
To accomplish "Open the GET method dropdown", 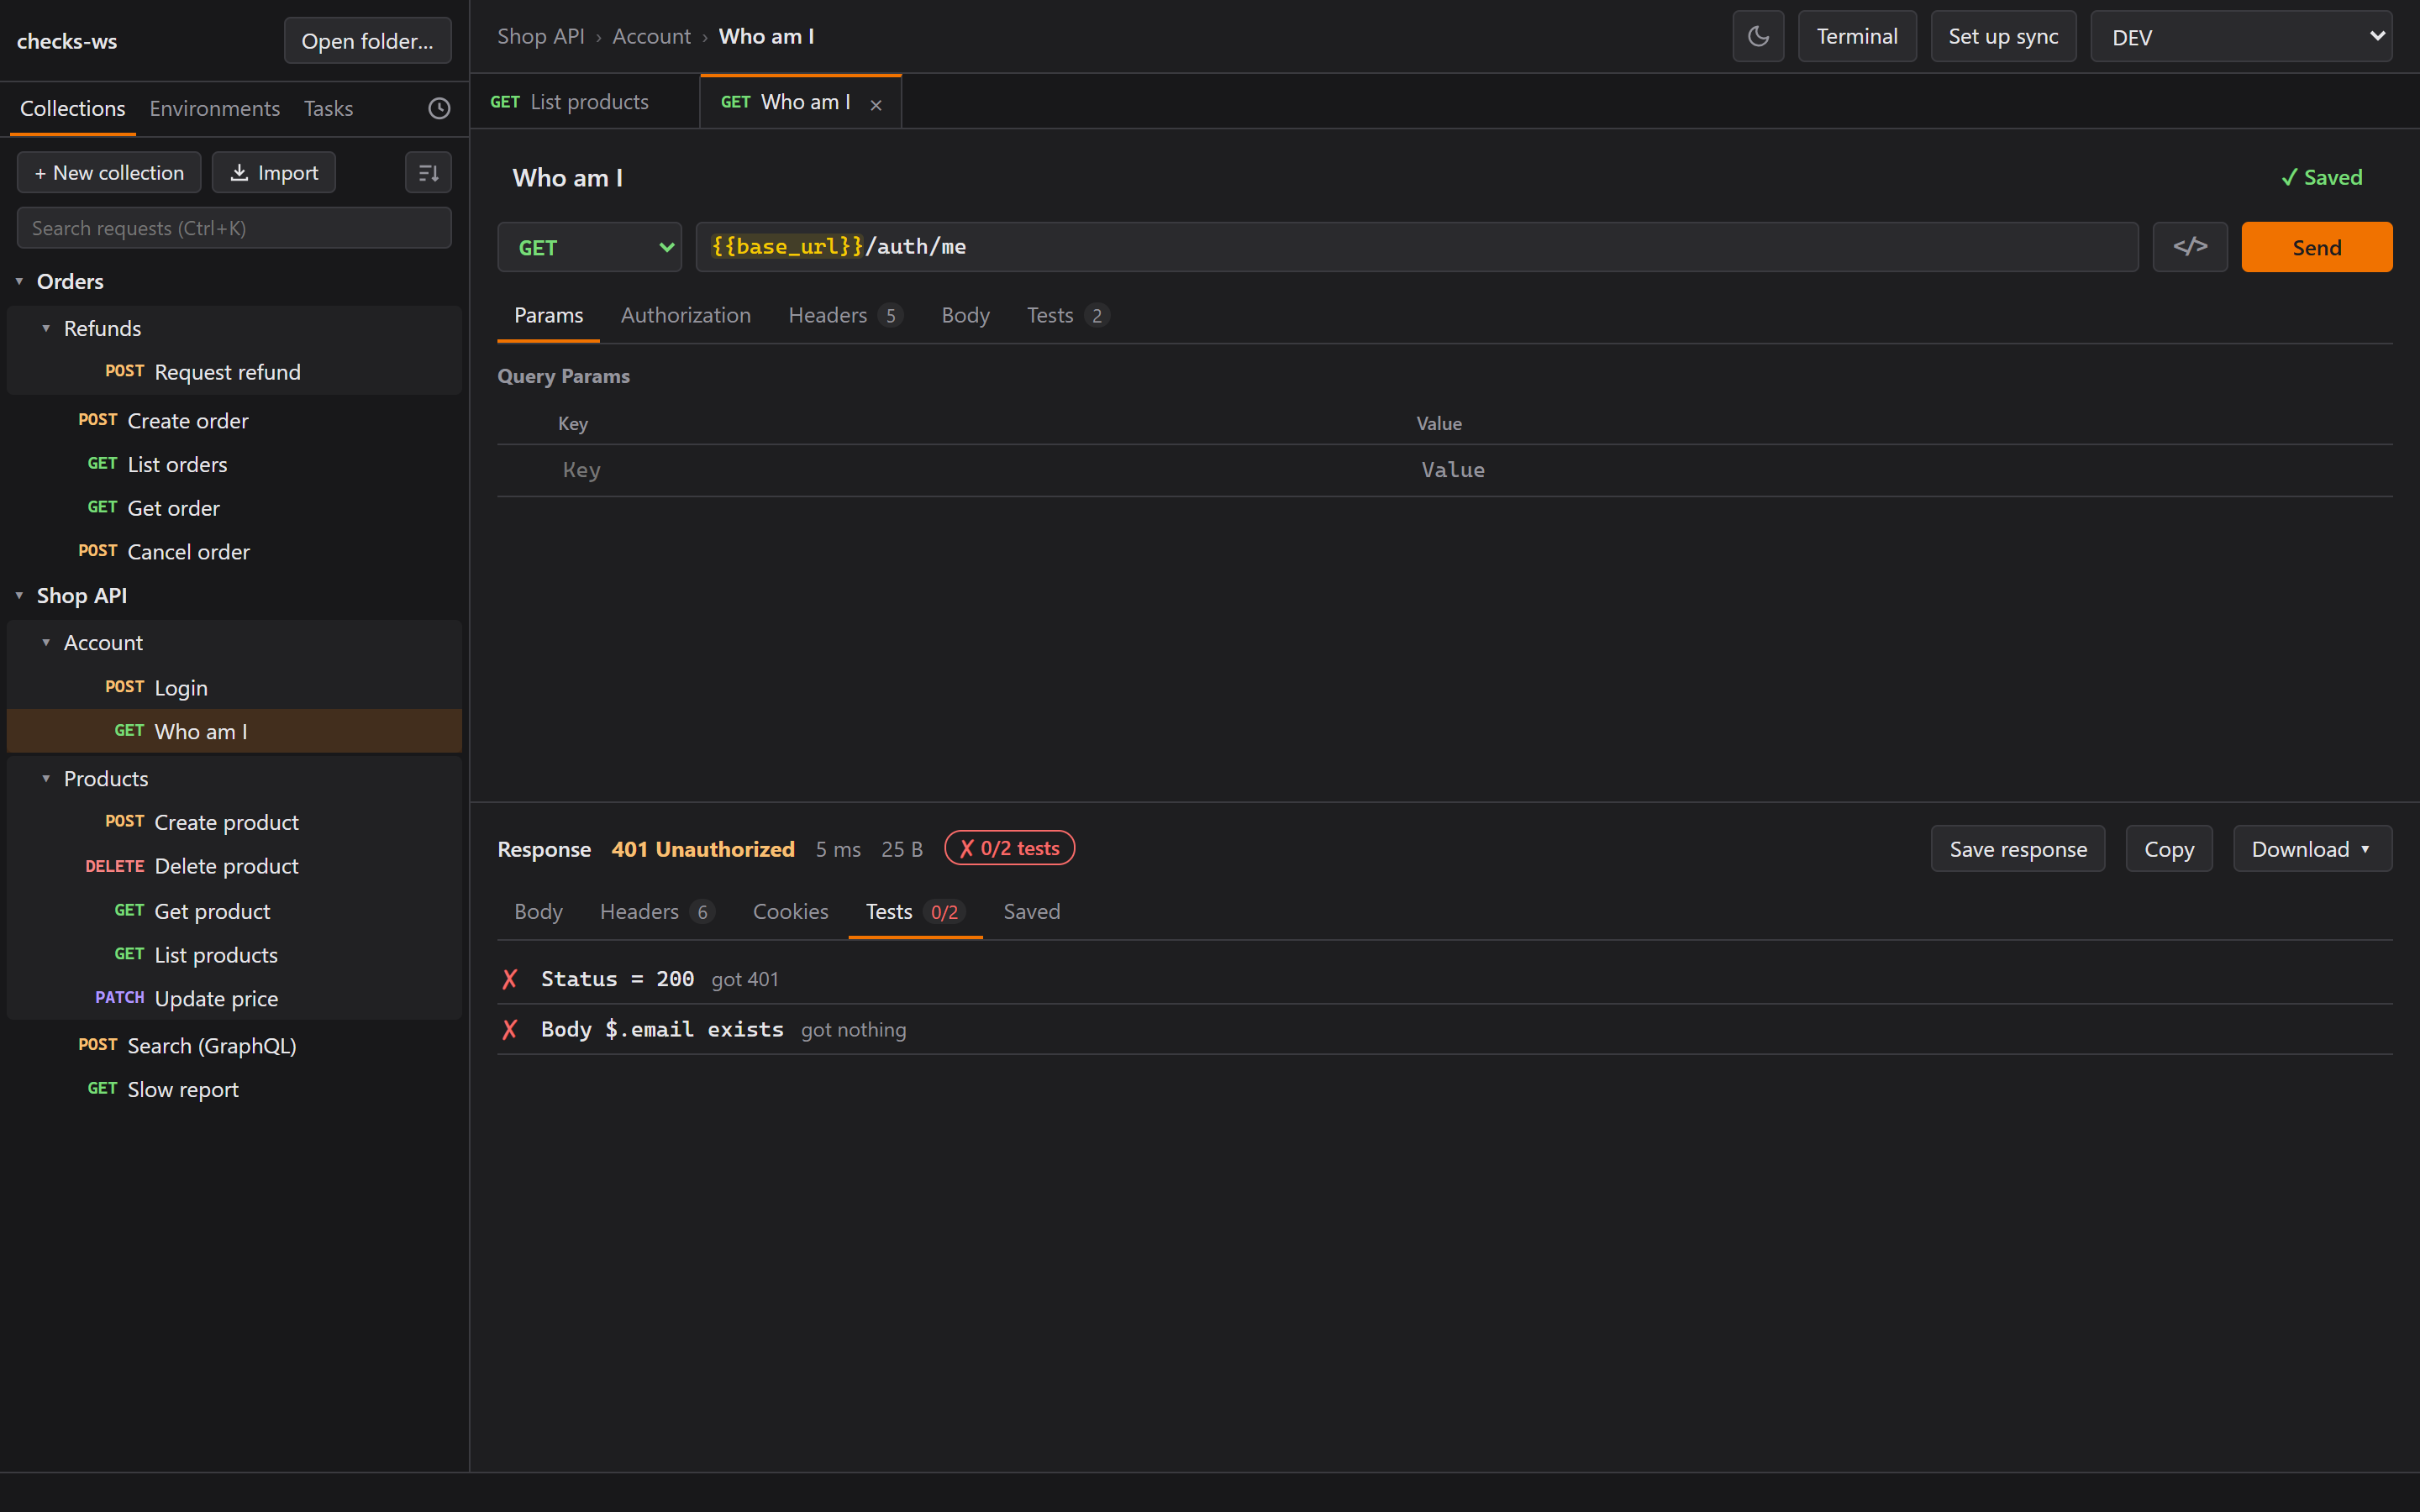I will tap(590, 247).
